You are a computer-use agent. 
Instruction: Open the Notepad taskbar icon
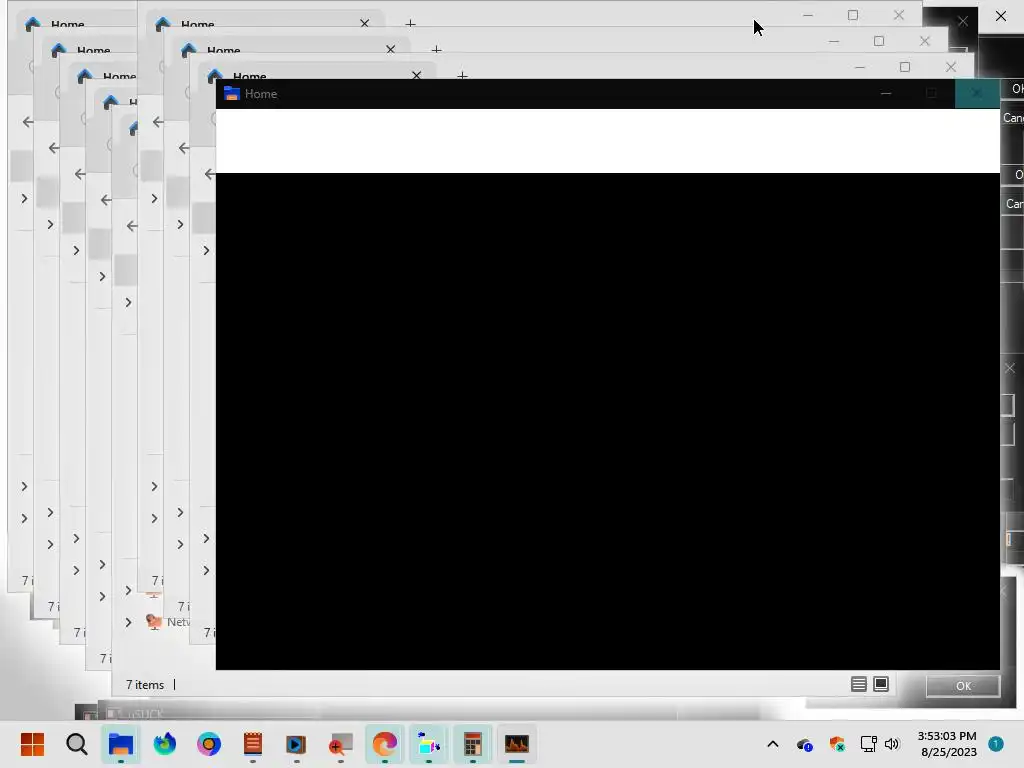253,744
